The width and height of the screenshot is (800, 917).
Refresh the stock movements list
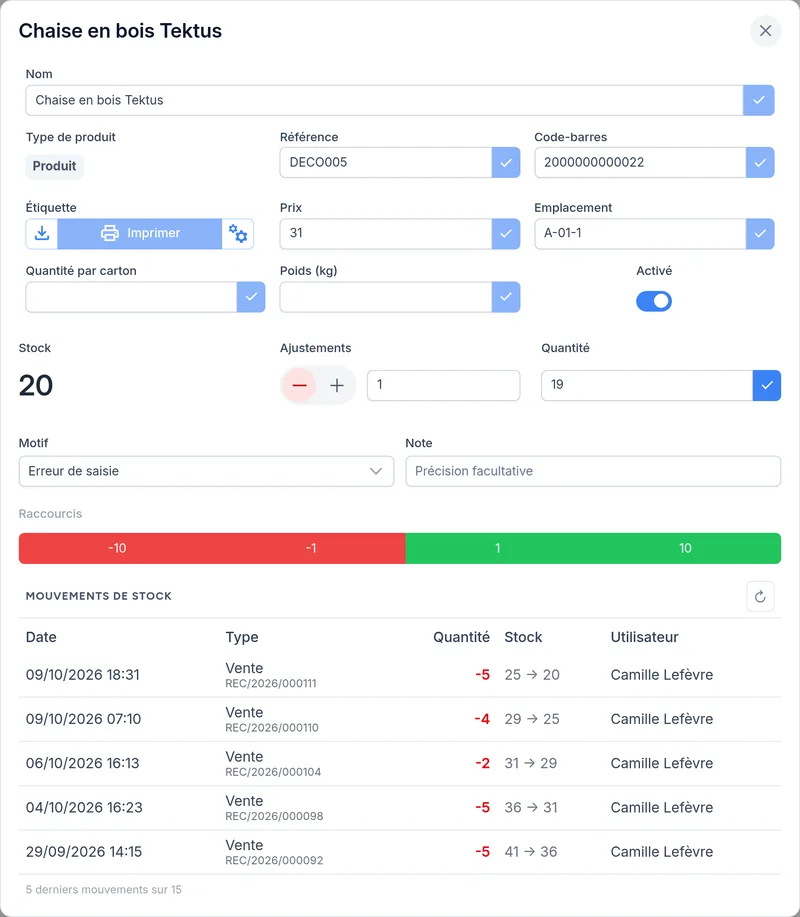pos(760,596)
